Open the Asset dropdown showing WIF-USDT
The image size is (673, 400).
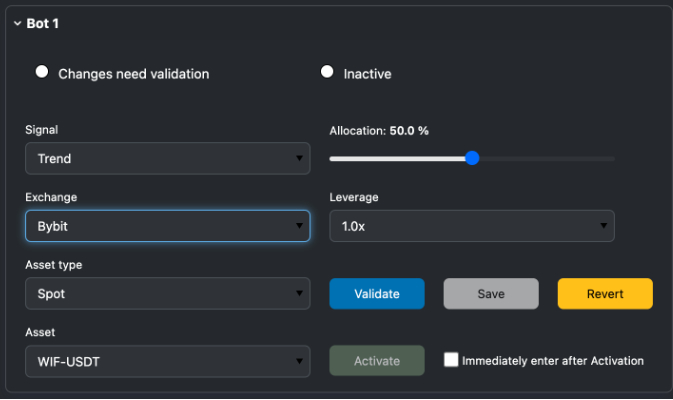pos(167,361)
